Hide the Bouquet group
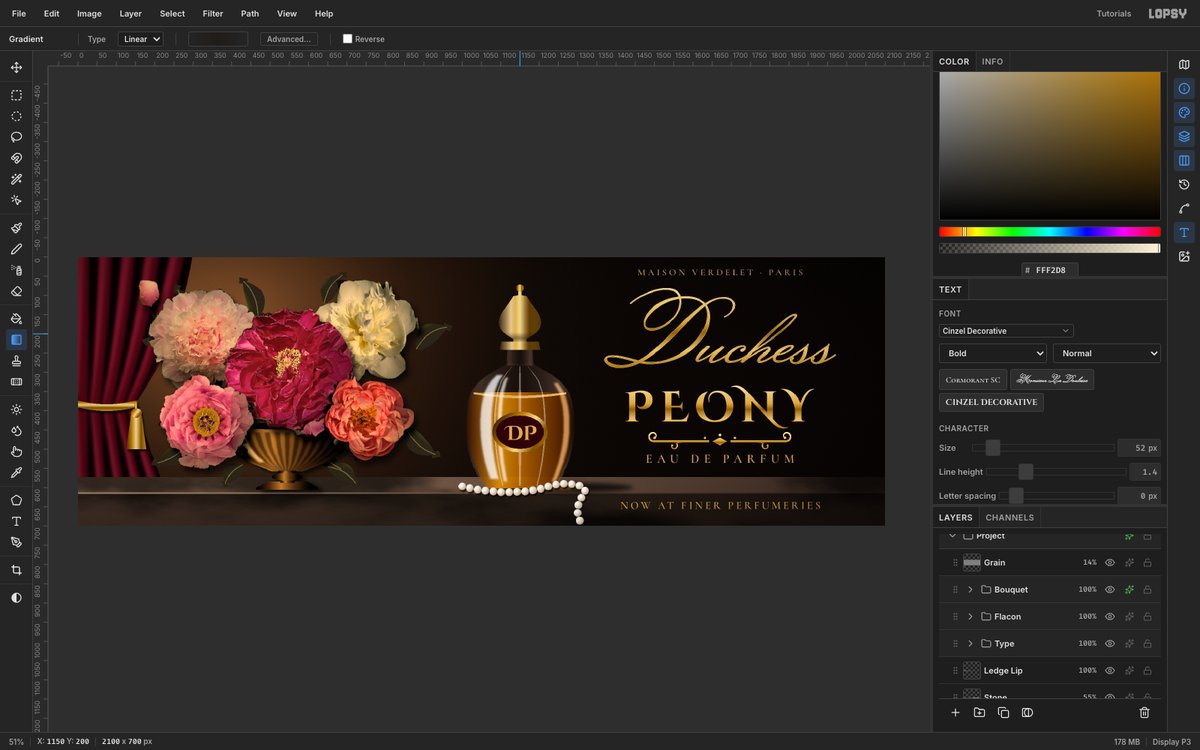This screenshot has height=750, width=1200. (1110, 590)
